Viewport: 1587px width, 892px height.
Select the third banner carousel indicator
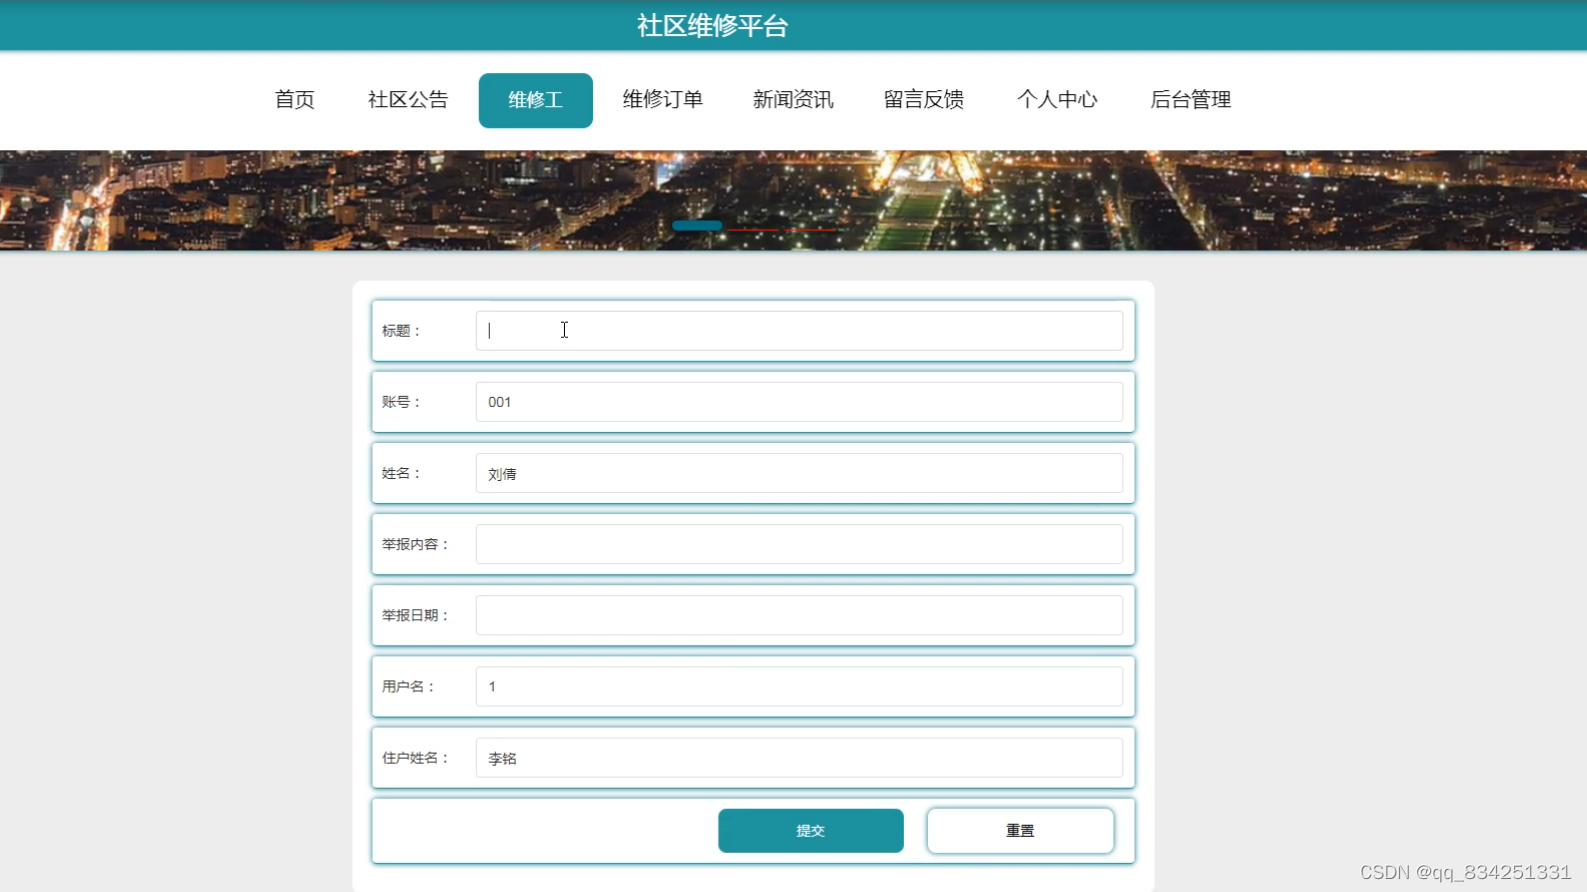[810, 229]
